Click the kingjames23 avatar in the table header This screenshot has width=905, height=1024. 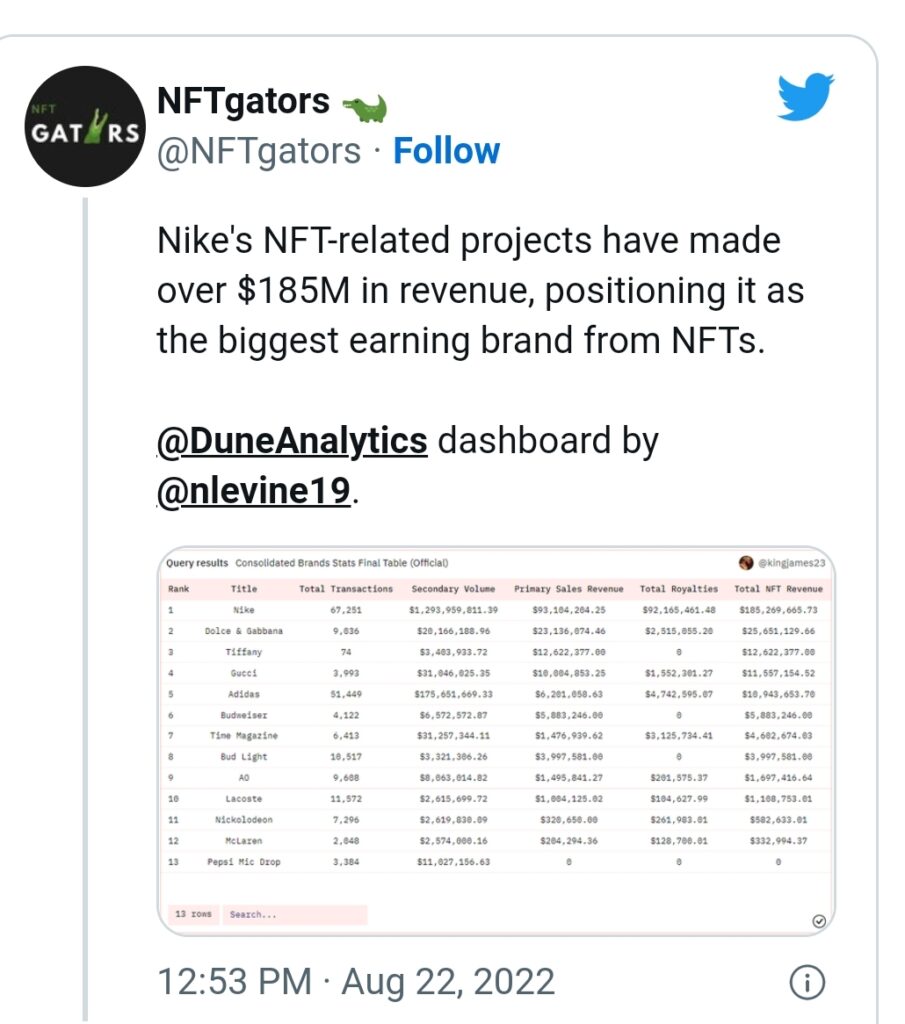click(746, 562)
